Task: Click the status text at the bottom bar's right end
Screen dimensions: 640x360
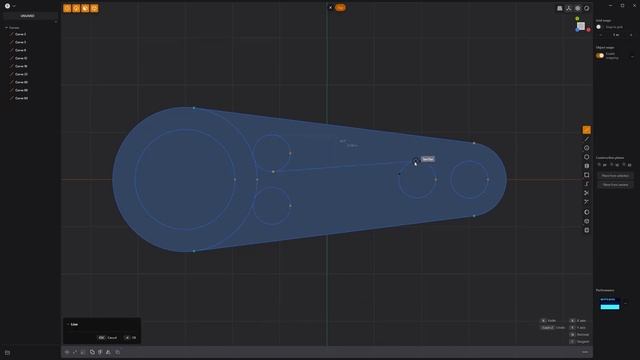Action: pos(585,352)
